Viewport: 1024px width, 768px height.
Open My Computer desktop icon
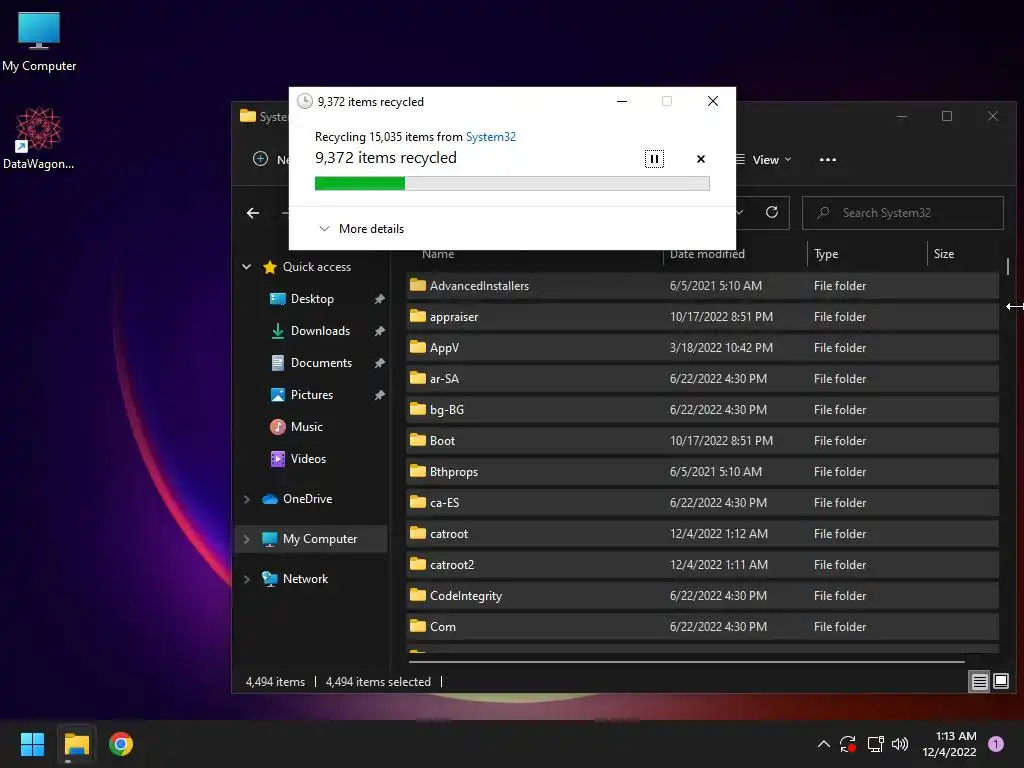click(39, 40)
